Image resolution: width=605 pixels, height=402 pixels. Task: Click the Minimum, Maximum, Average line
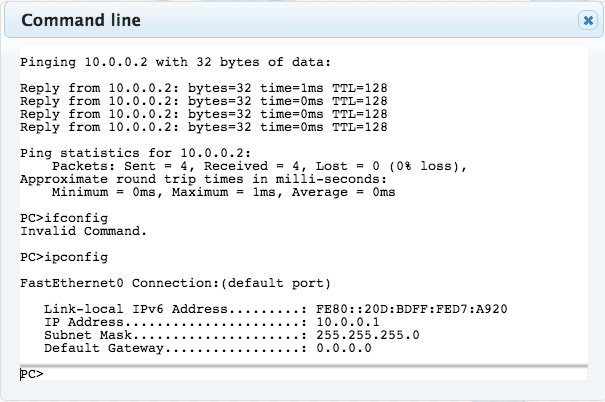224,192
